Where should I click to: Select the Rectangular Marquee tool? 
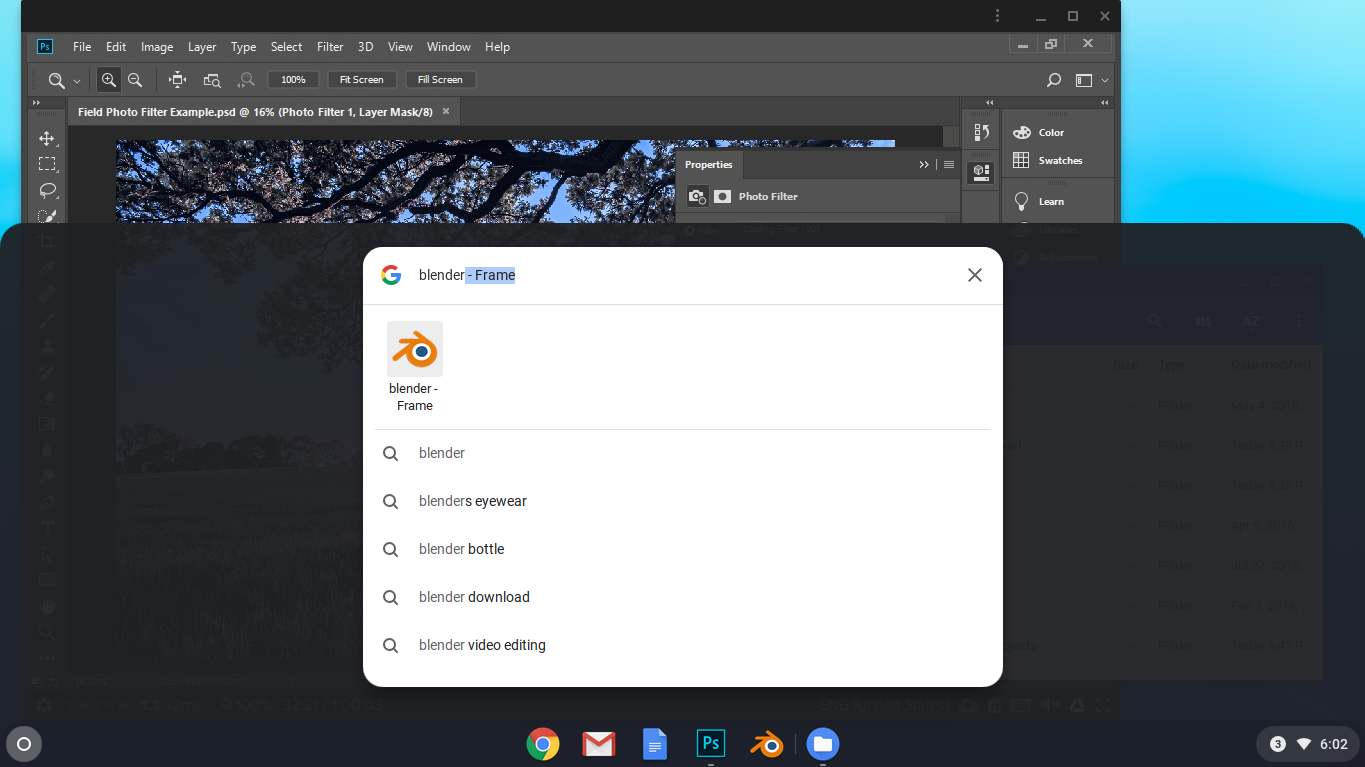(47, 164)
